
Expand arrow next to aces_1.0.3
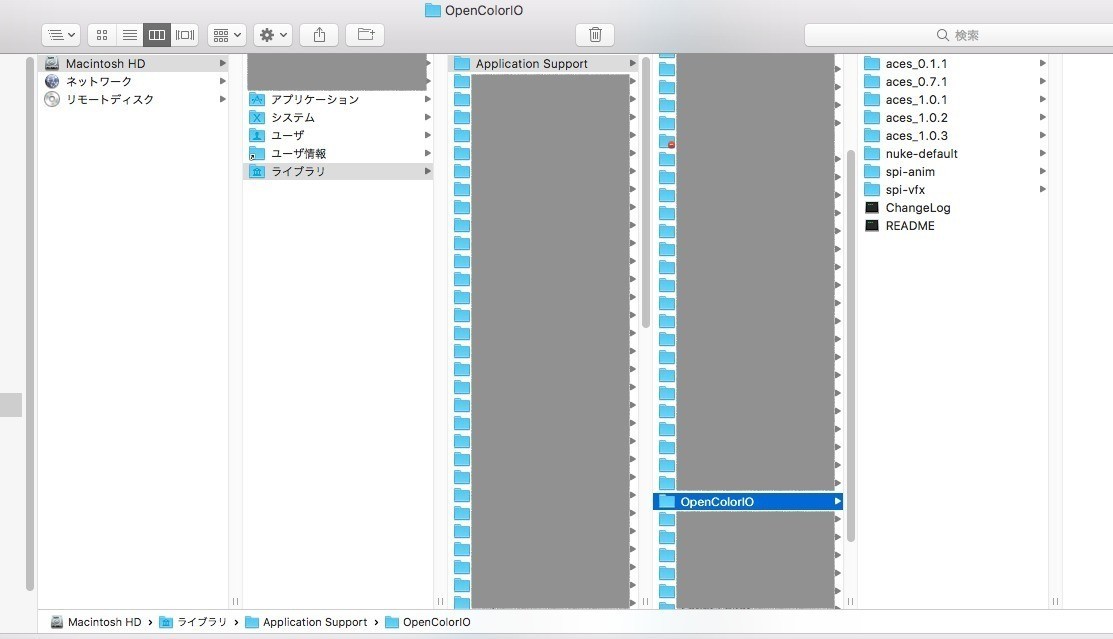point(1042,135)
